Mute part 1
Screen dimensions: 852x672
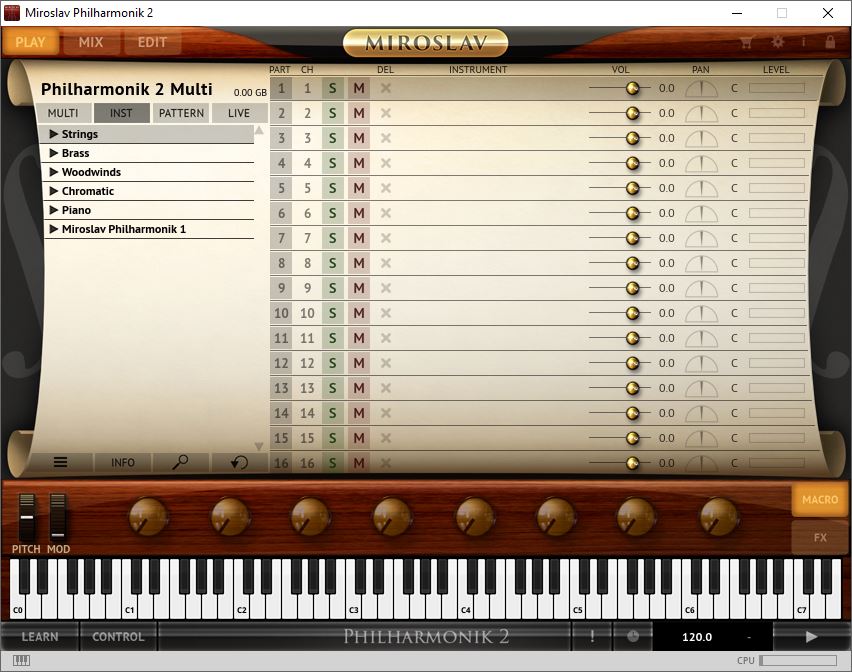tap(359, 88)
